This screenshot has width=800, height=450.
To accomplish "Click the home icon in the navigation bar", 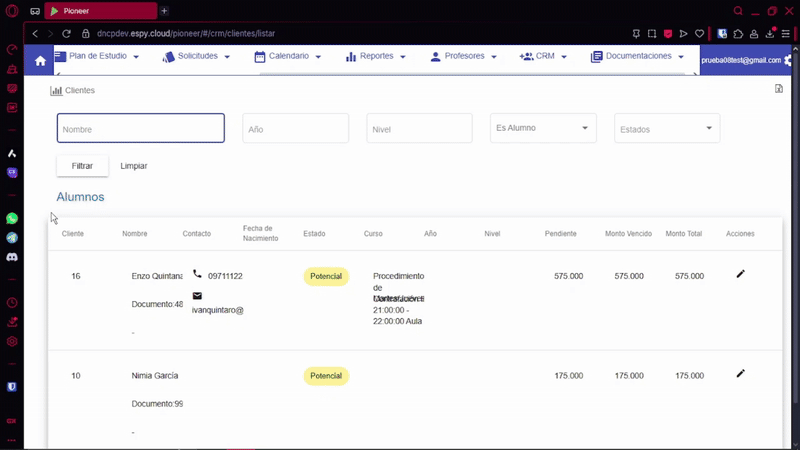I will (40, 61).
